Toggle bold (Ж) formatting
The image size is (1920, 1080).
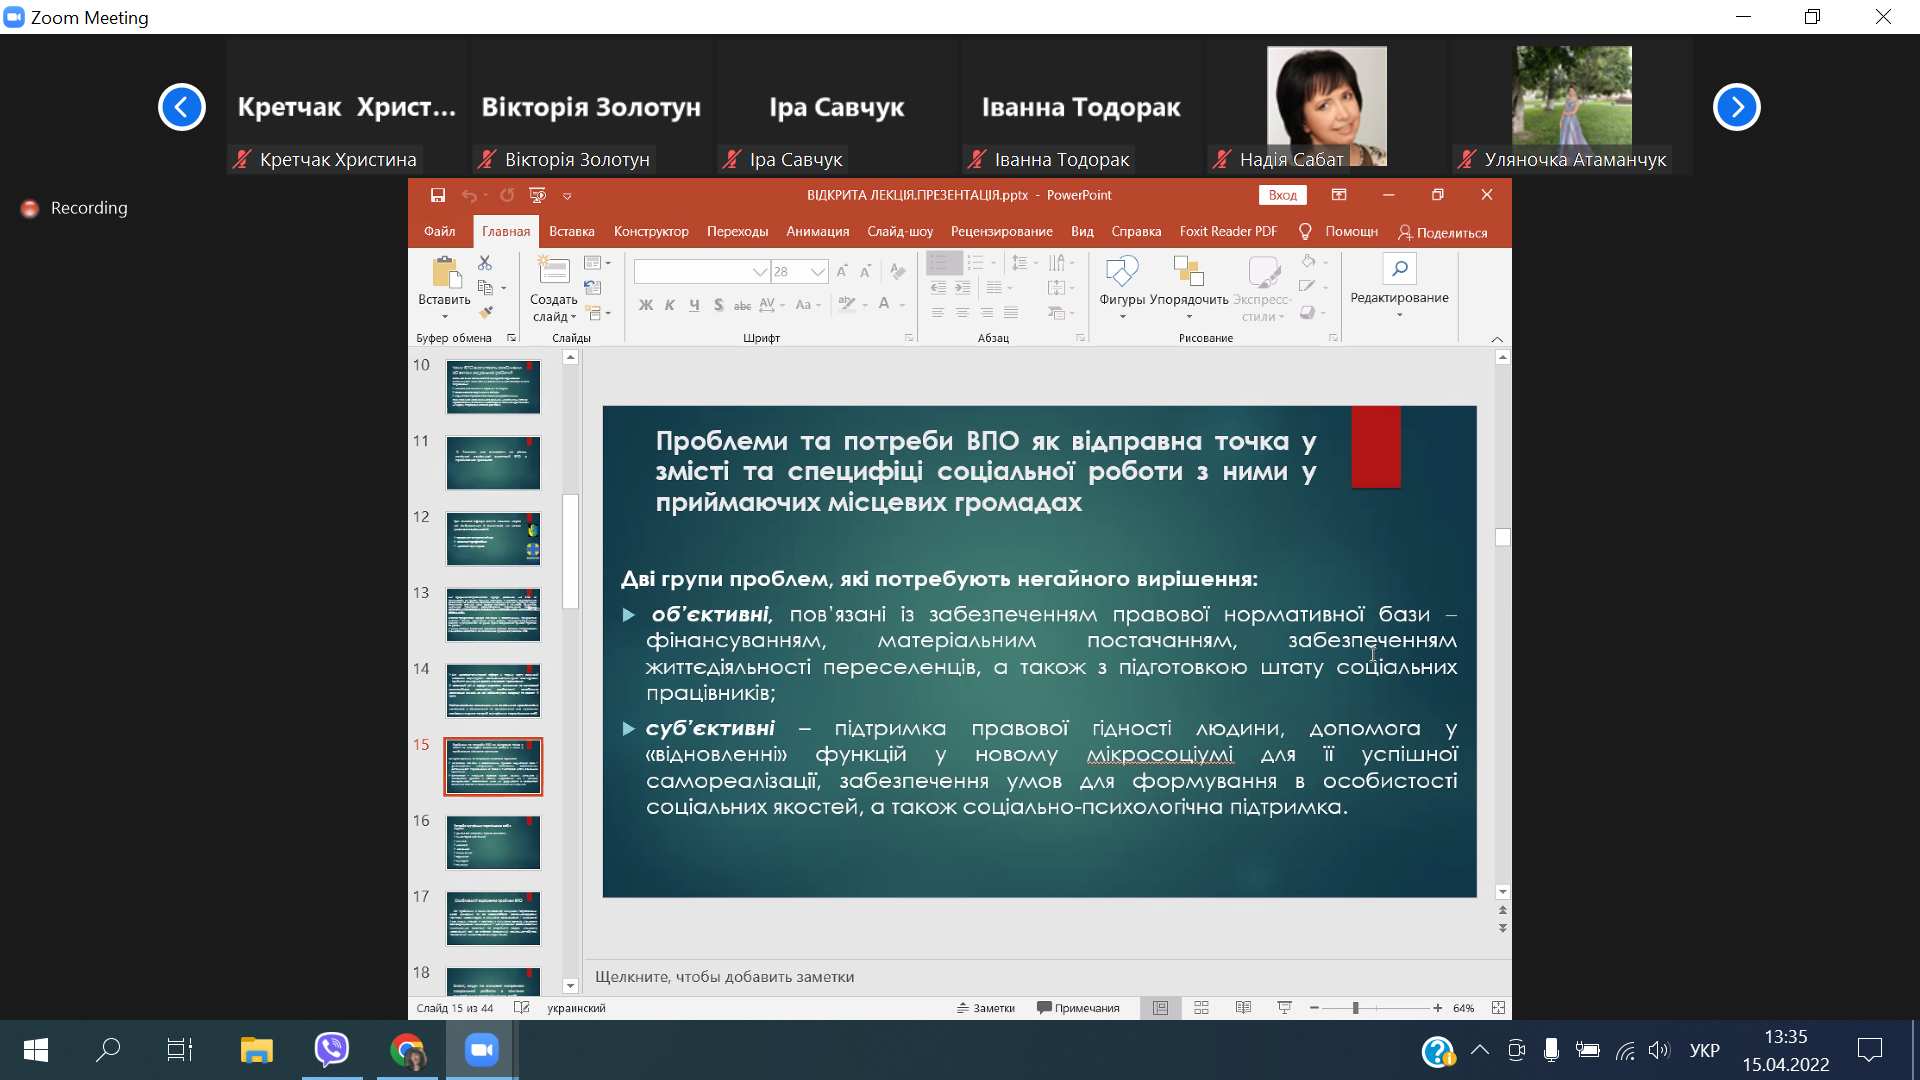(x=646, y=305)
